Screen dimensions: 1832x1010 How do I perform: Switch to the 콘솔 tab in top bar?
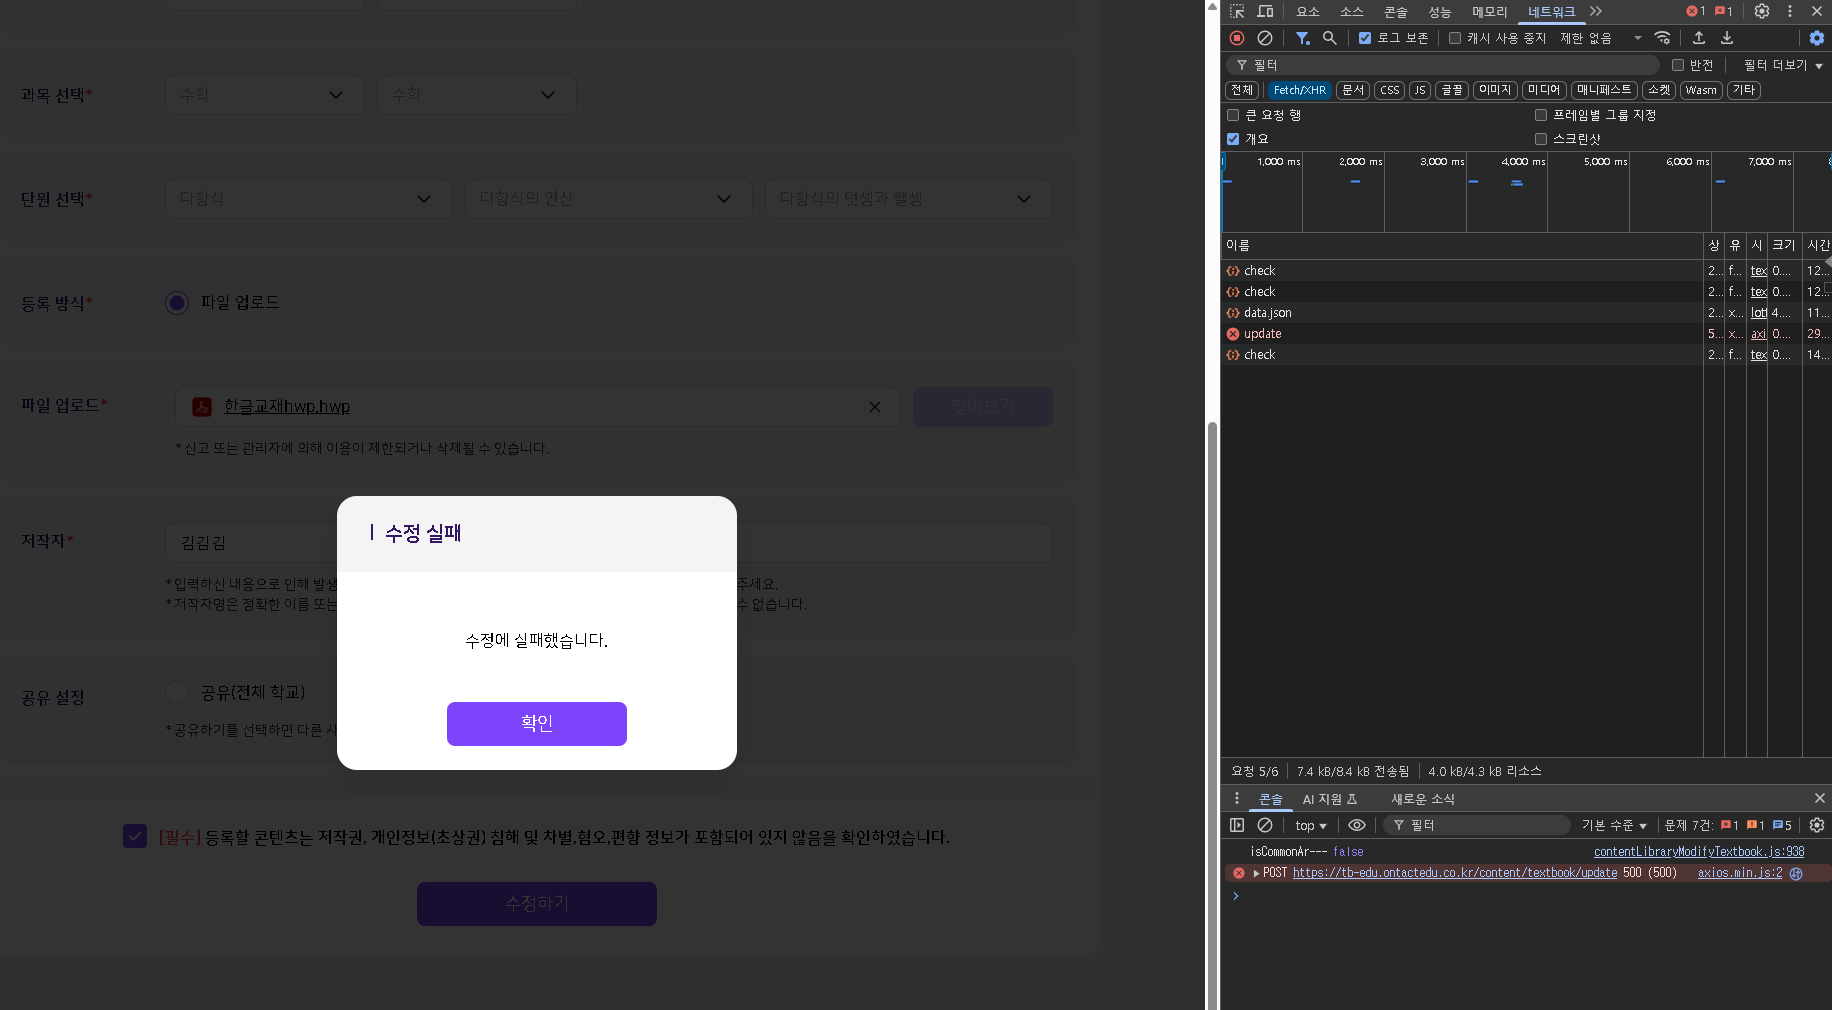pyautogui.click(x=1395, y=12)
